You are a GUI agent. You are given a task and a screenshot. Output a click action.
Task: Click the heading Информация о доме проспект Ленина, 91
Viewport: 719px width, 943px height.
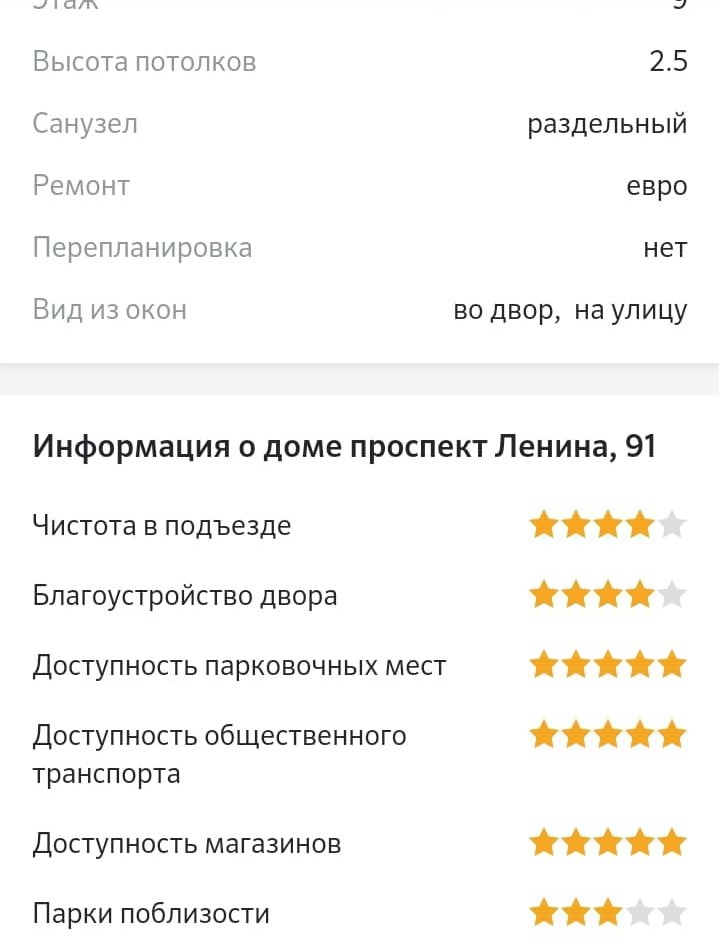tap(344, 446)
